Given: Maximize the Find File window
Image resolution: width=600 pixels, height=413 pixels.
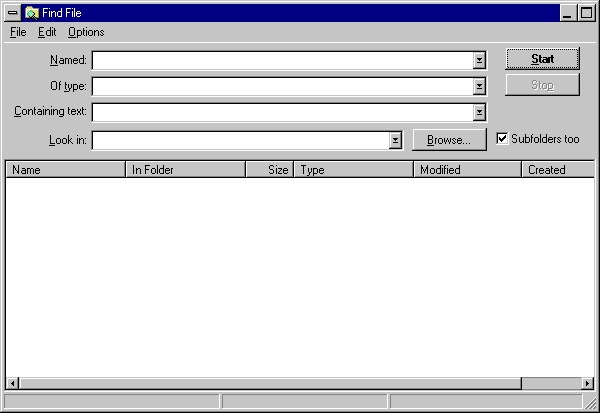Looking at the screenshot, I should [586, 13].
